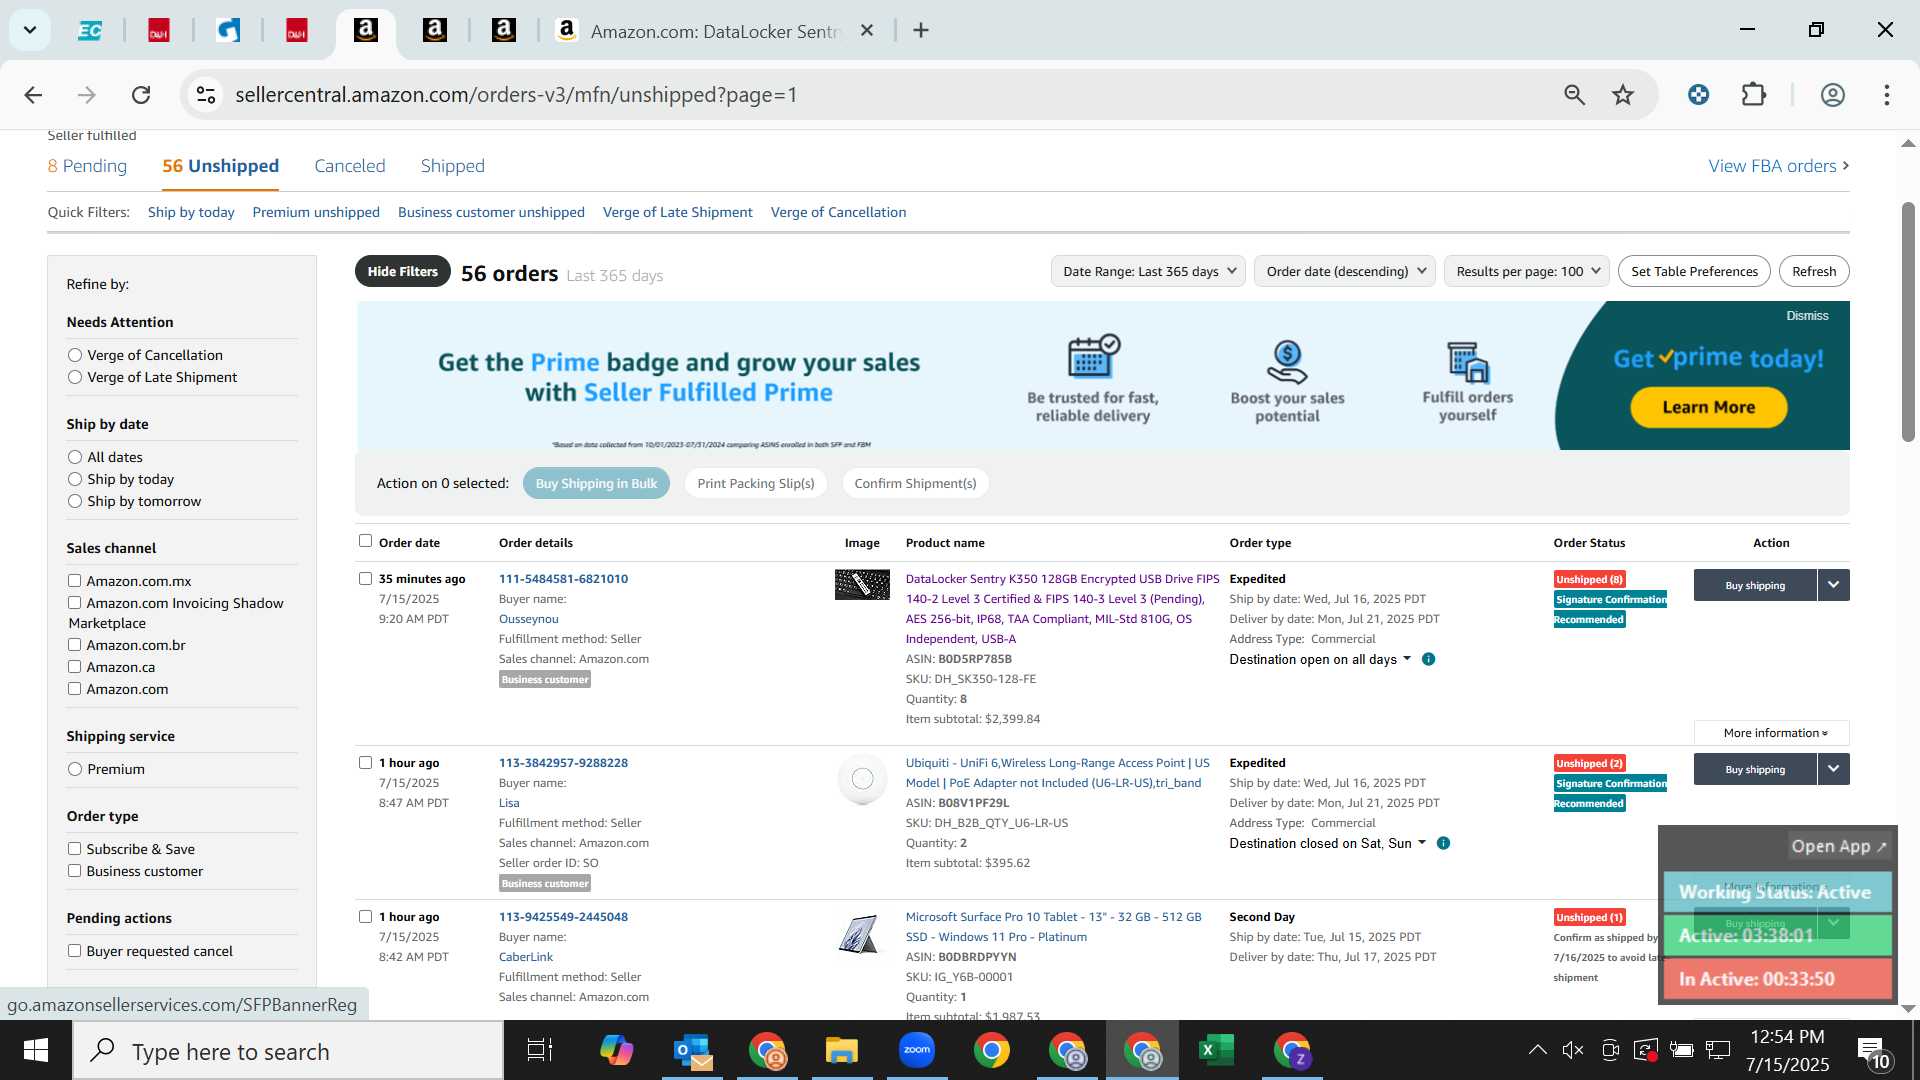Open the notifications icon in the taskbar
1920x1080 pixels.
point(1872,1051)
